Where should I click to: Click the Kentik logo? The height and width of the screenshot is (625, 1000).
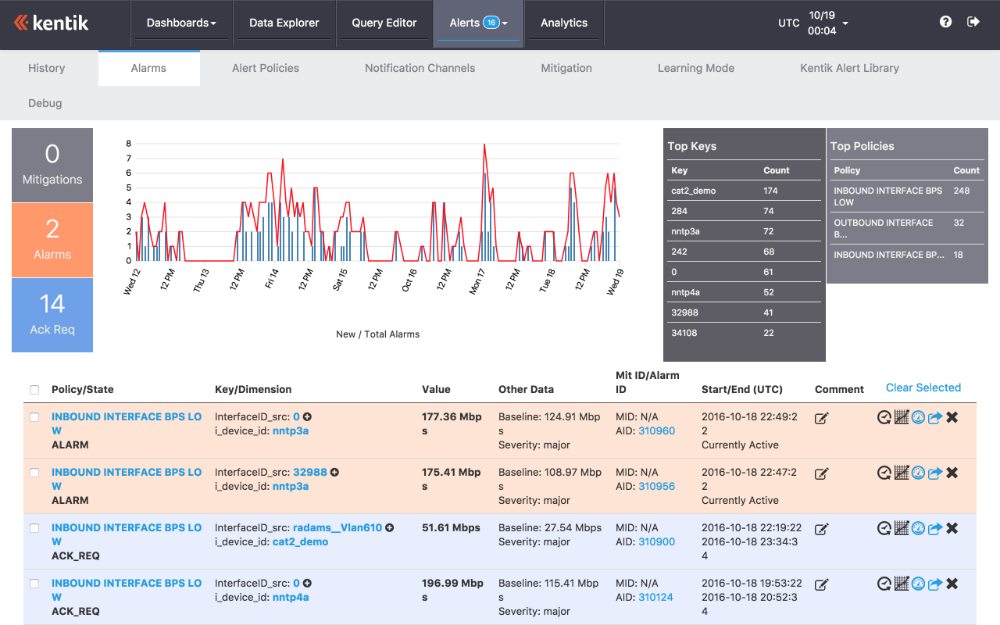coord(51,24)
